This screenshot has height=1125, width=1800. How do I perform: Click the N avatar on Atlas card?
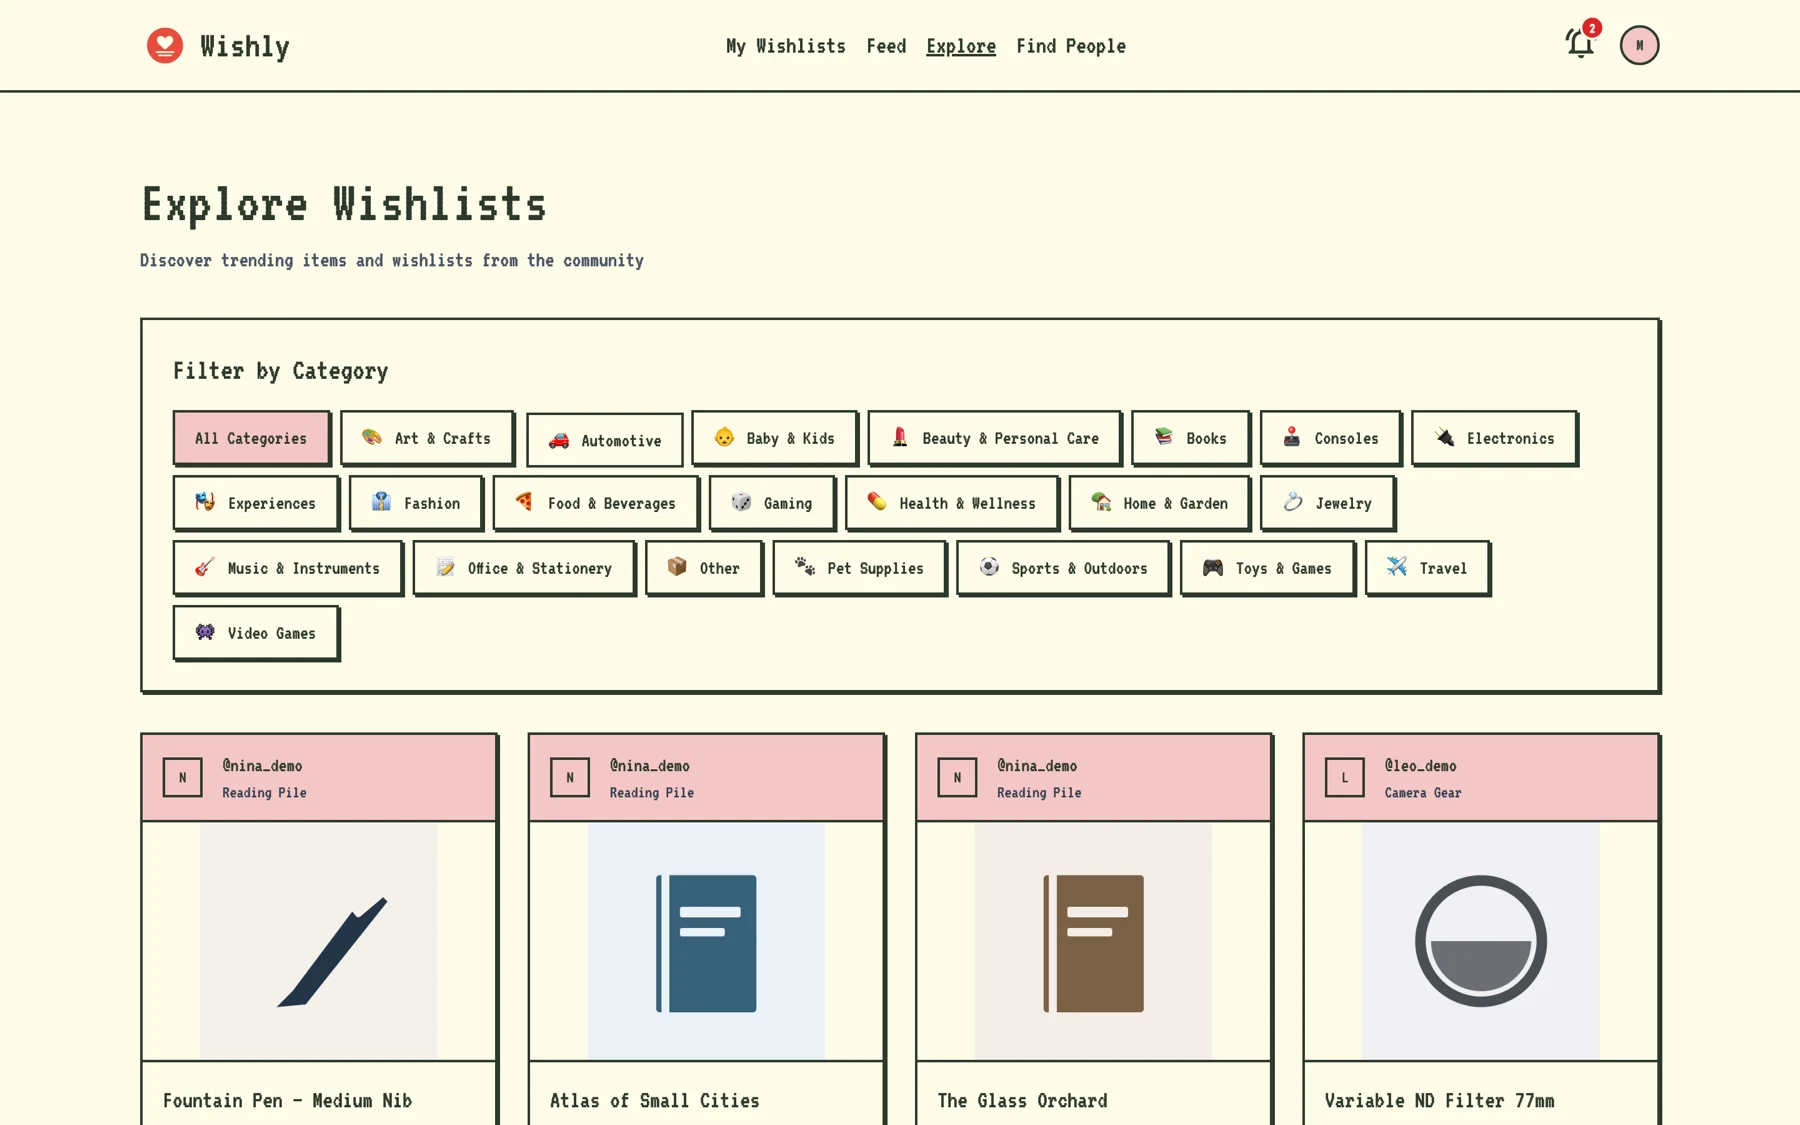(570, 777)
